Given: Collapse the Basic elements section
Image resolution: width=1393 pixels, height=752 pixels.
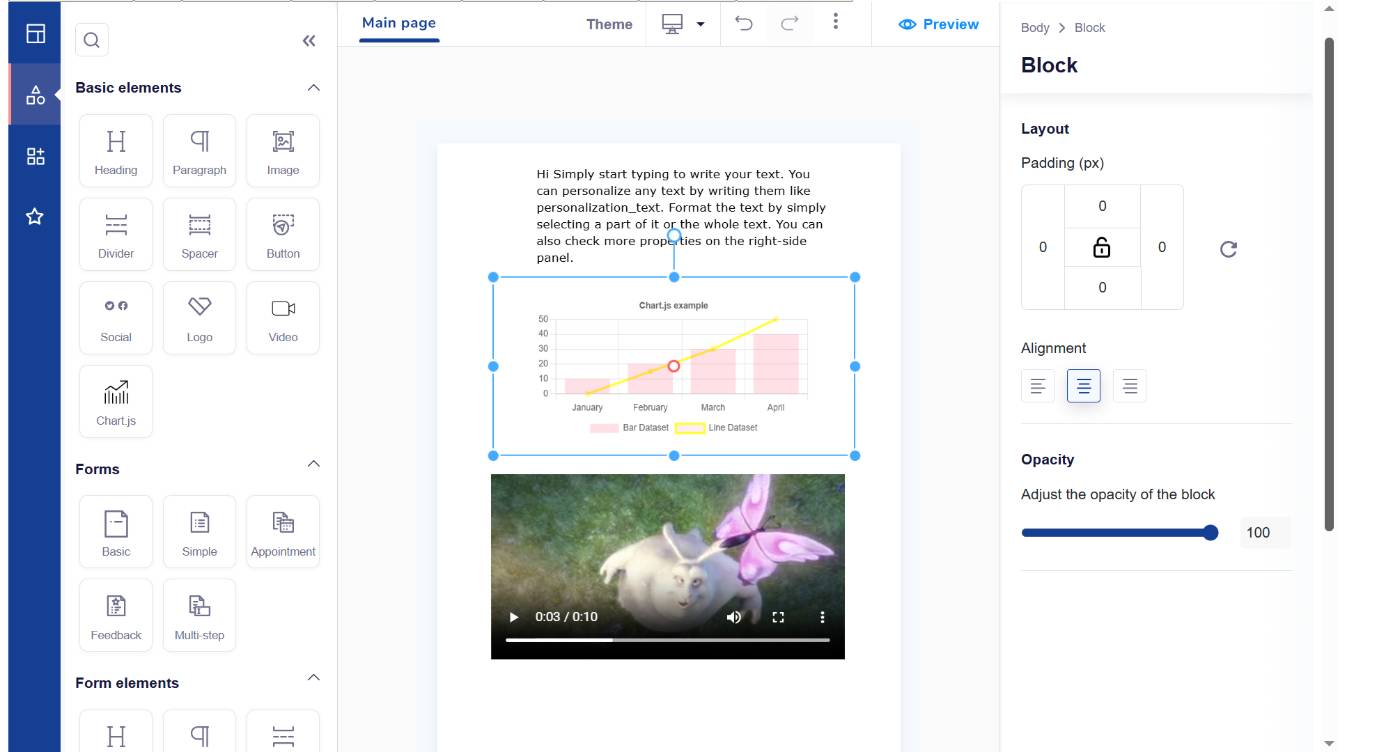Looking at the screenshot, I should (313, 88).
